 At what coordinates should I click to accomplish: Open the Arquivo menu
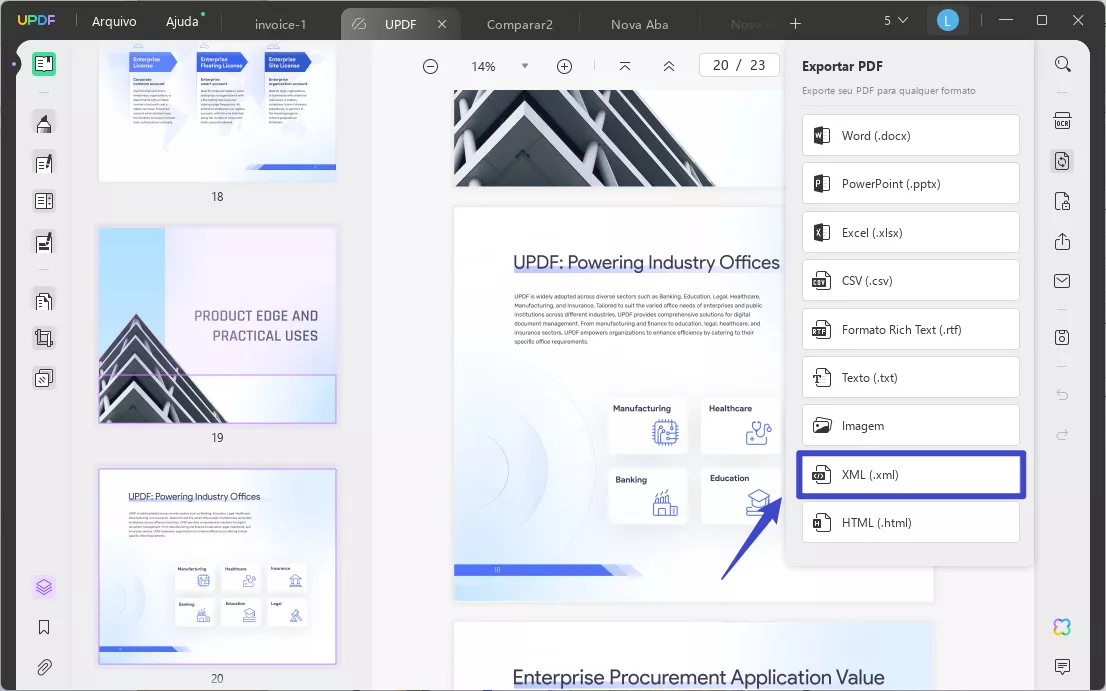[x=114, y=22]
